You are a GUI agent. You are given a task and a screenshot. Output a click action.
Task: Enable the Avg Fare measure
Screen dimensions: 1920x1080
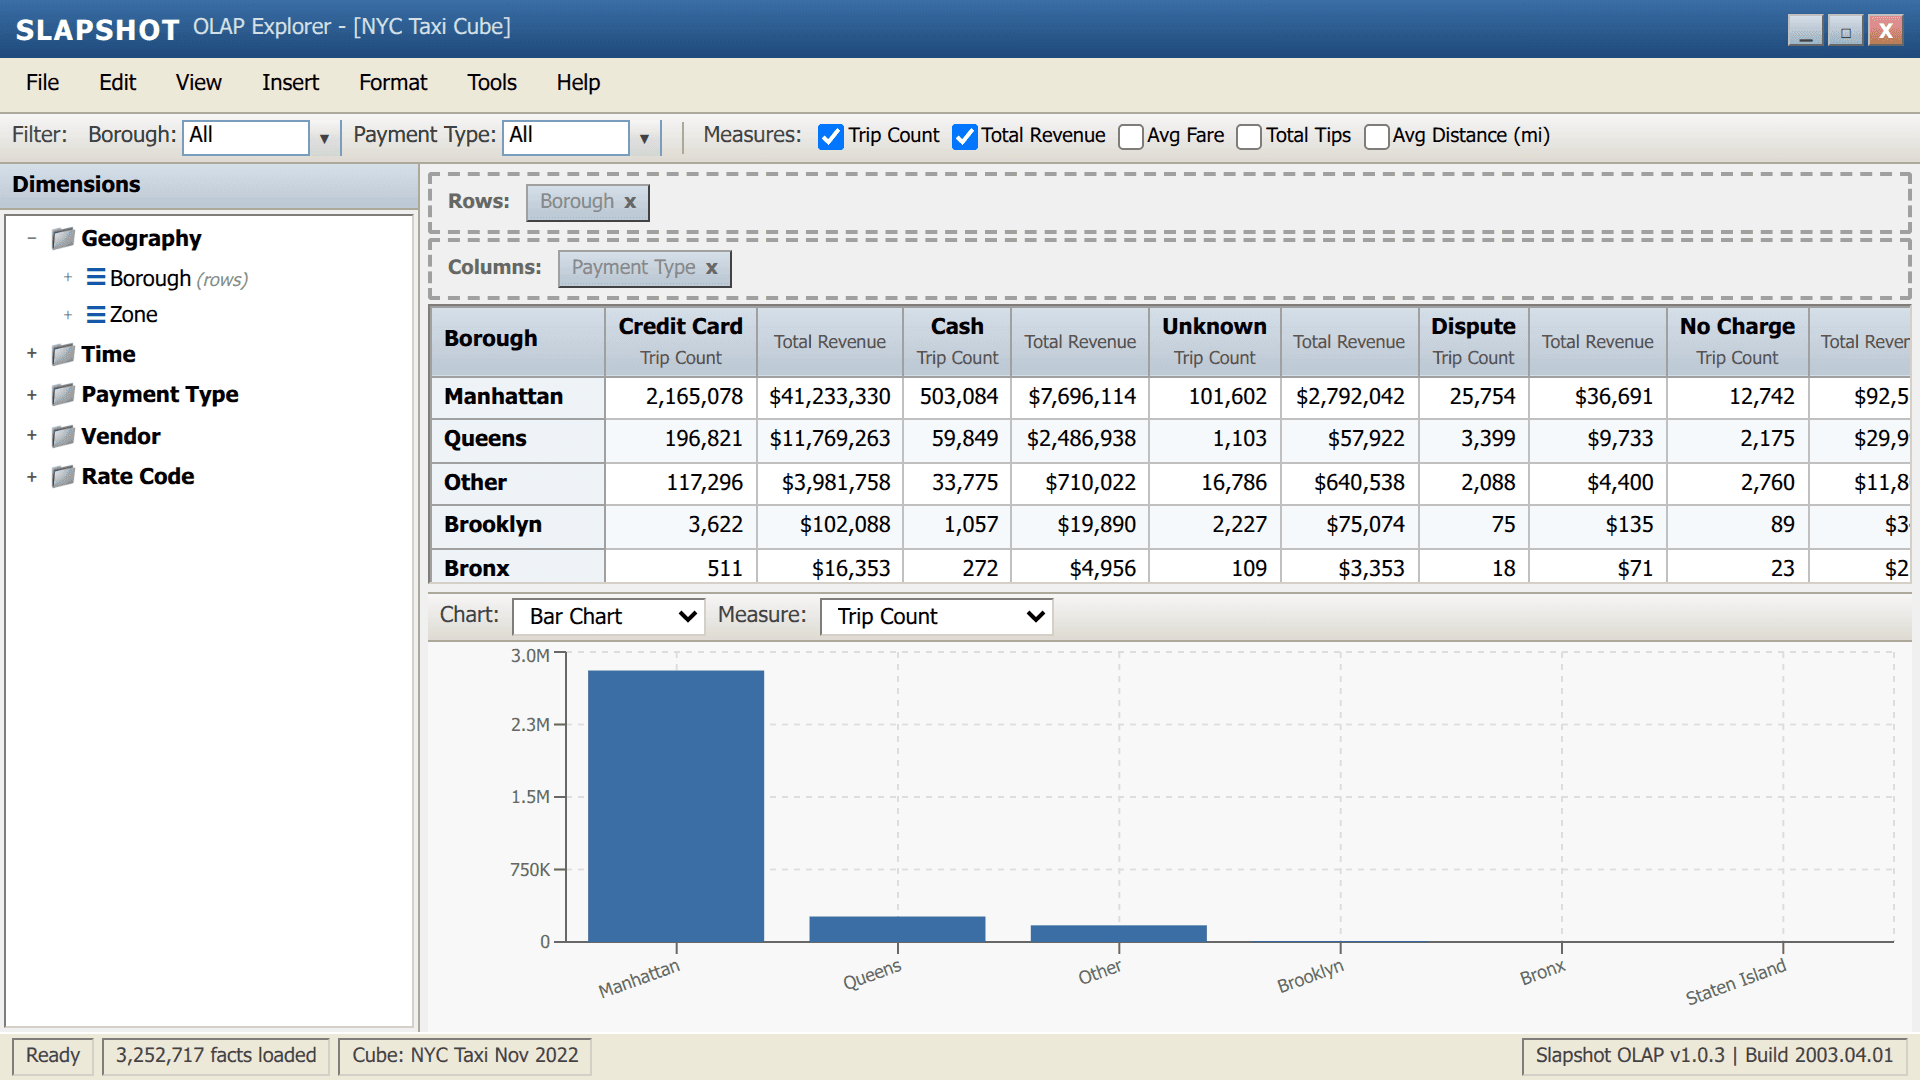1130,136
